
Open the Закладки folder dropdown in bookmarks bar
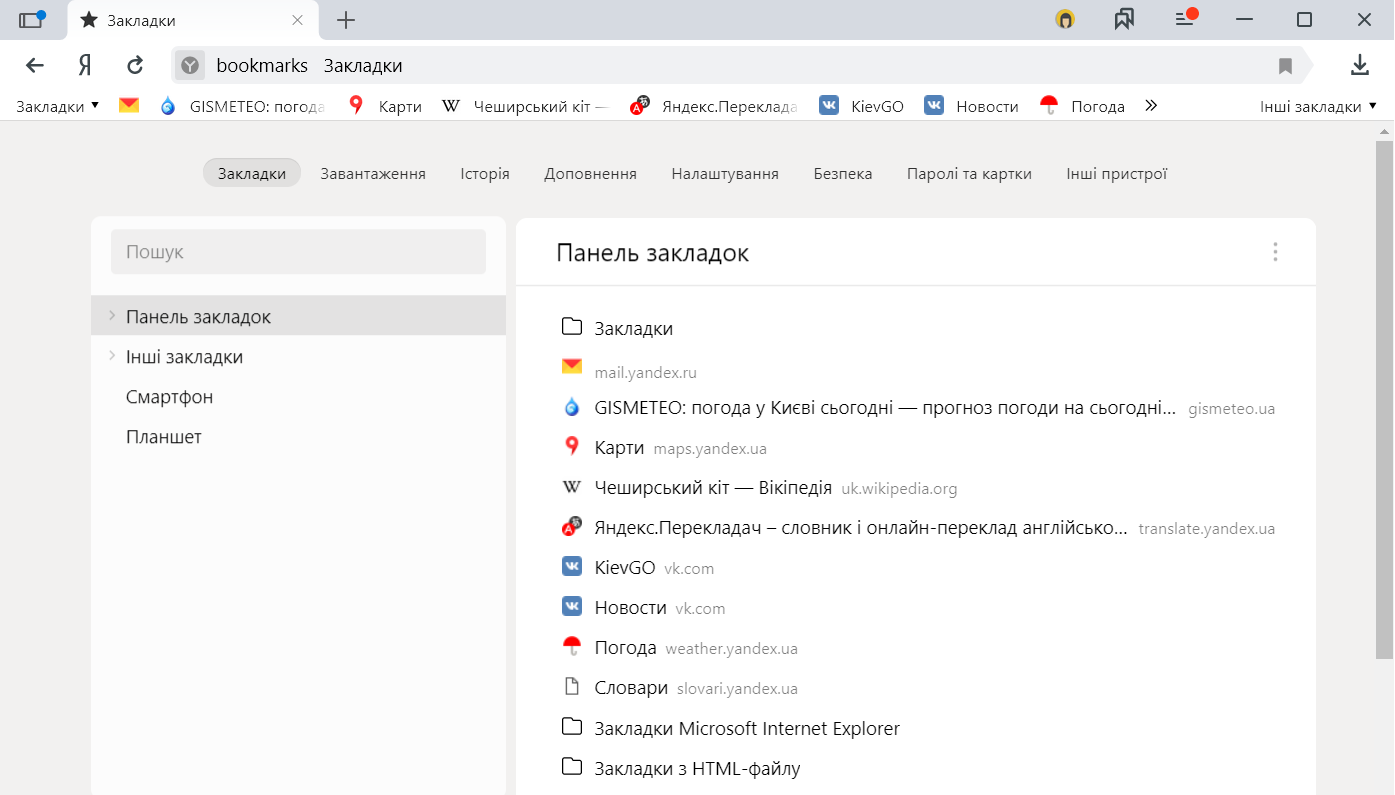(57, 106)
